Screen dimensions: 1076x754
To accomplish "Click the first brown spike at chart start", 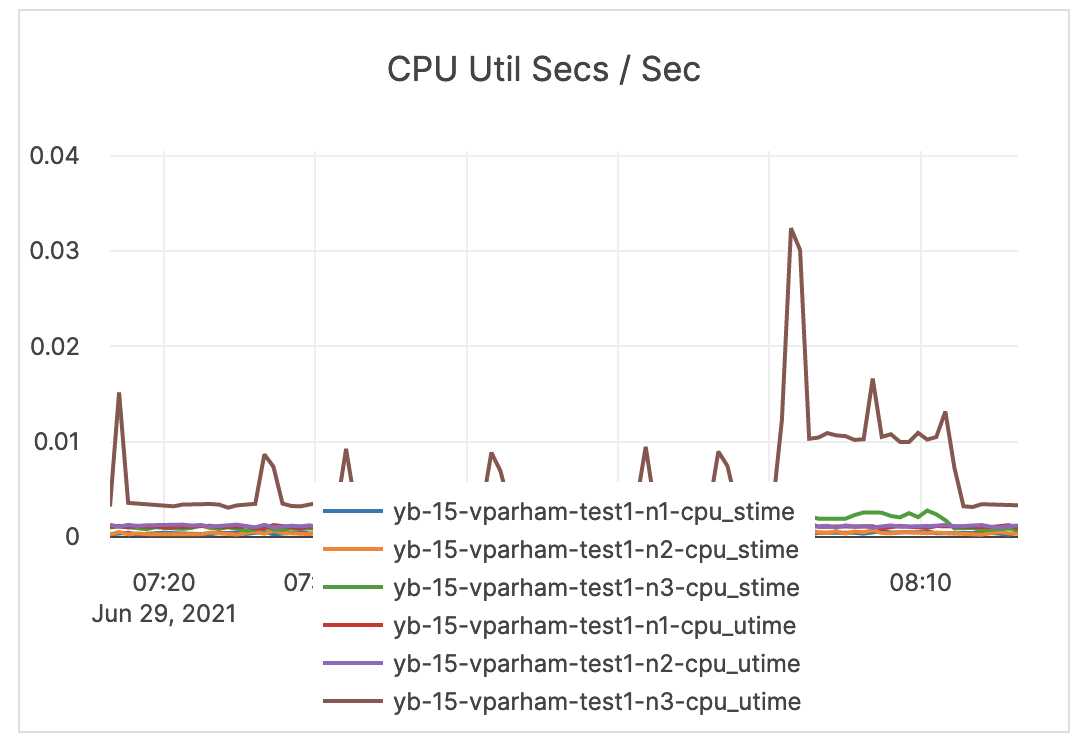I will pyautogui.click(x=119, y=394).
